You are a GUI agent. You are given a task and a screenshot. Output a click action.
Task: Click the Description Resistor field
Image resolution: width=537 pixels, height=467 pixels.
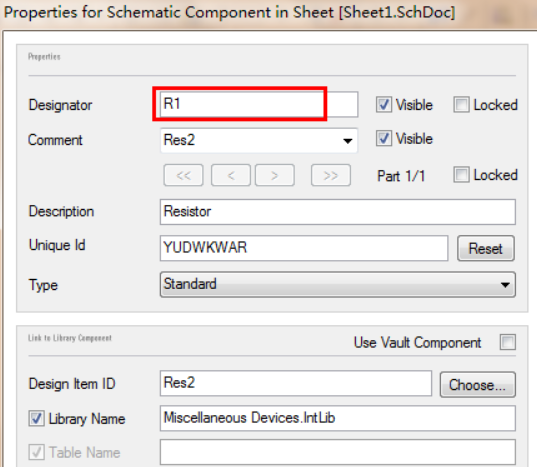click(337, 212)
